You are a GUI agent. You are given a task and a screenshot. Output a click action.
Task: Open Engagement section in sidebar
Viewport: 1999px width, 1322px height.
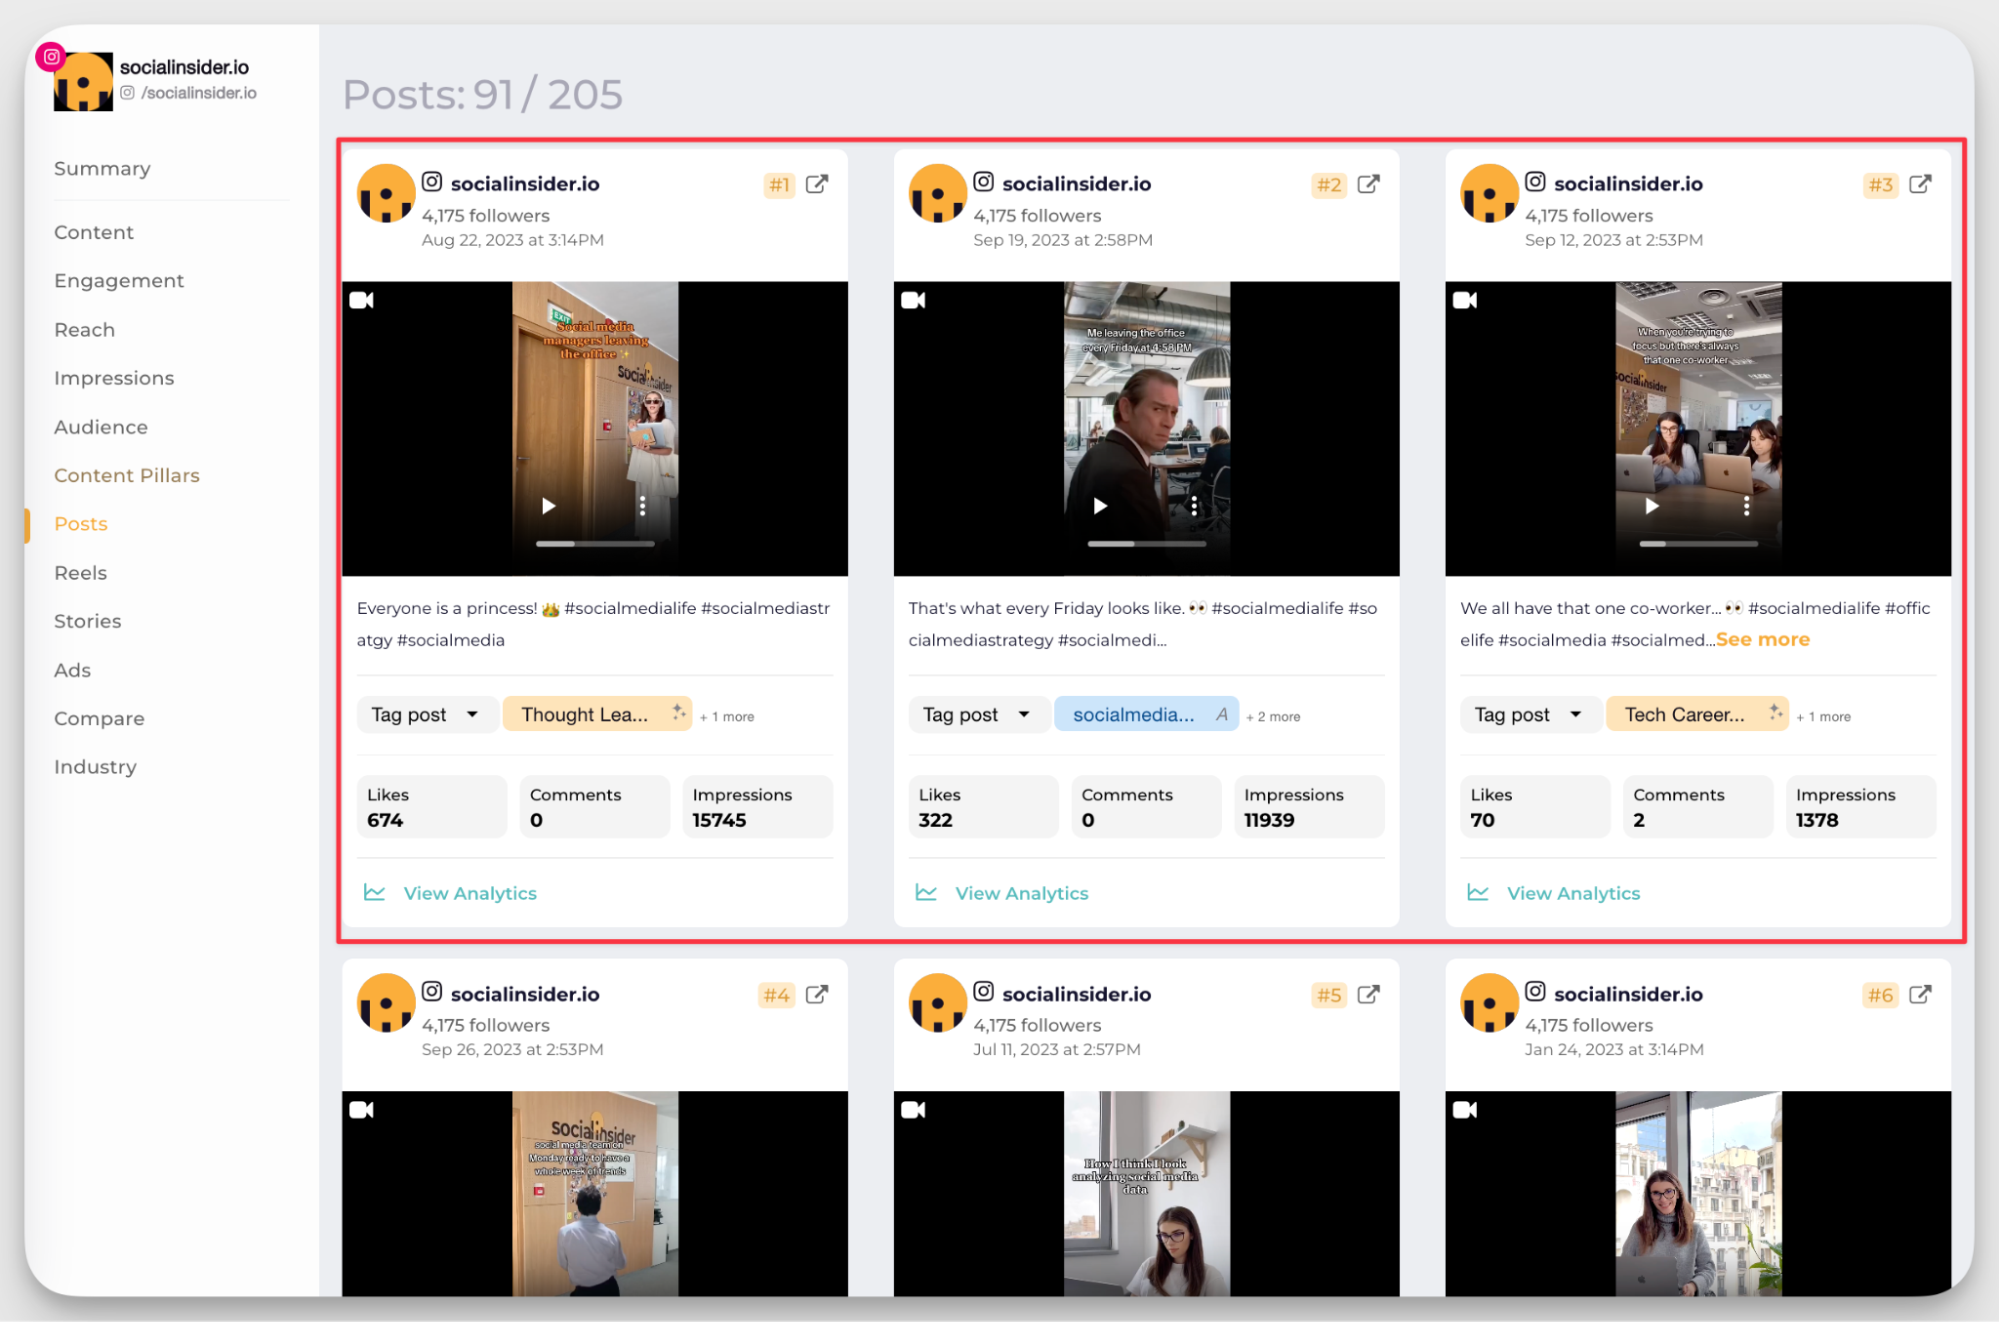tap(119, 281)
